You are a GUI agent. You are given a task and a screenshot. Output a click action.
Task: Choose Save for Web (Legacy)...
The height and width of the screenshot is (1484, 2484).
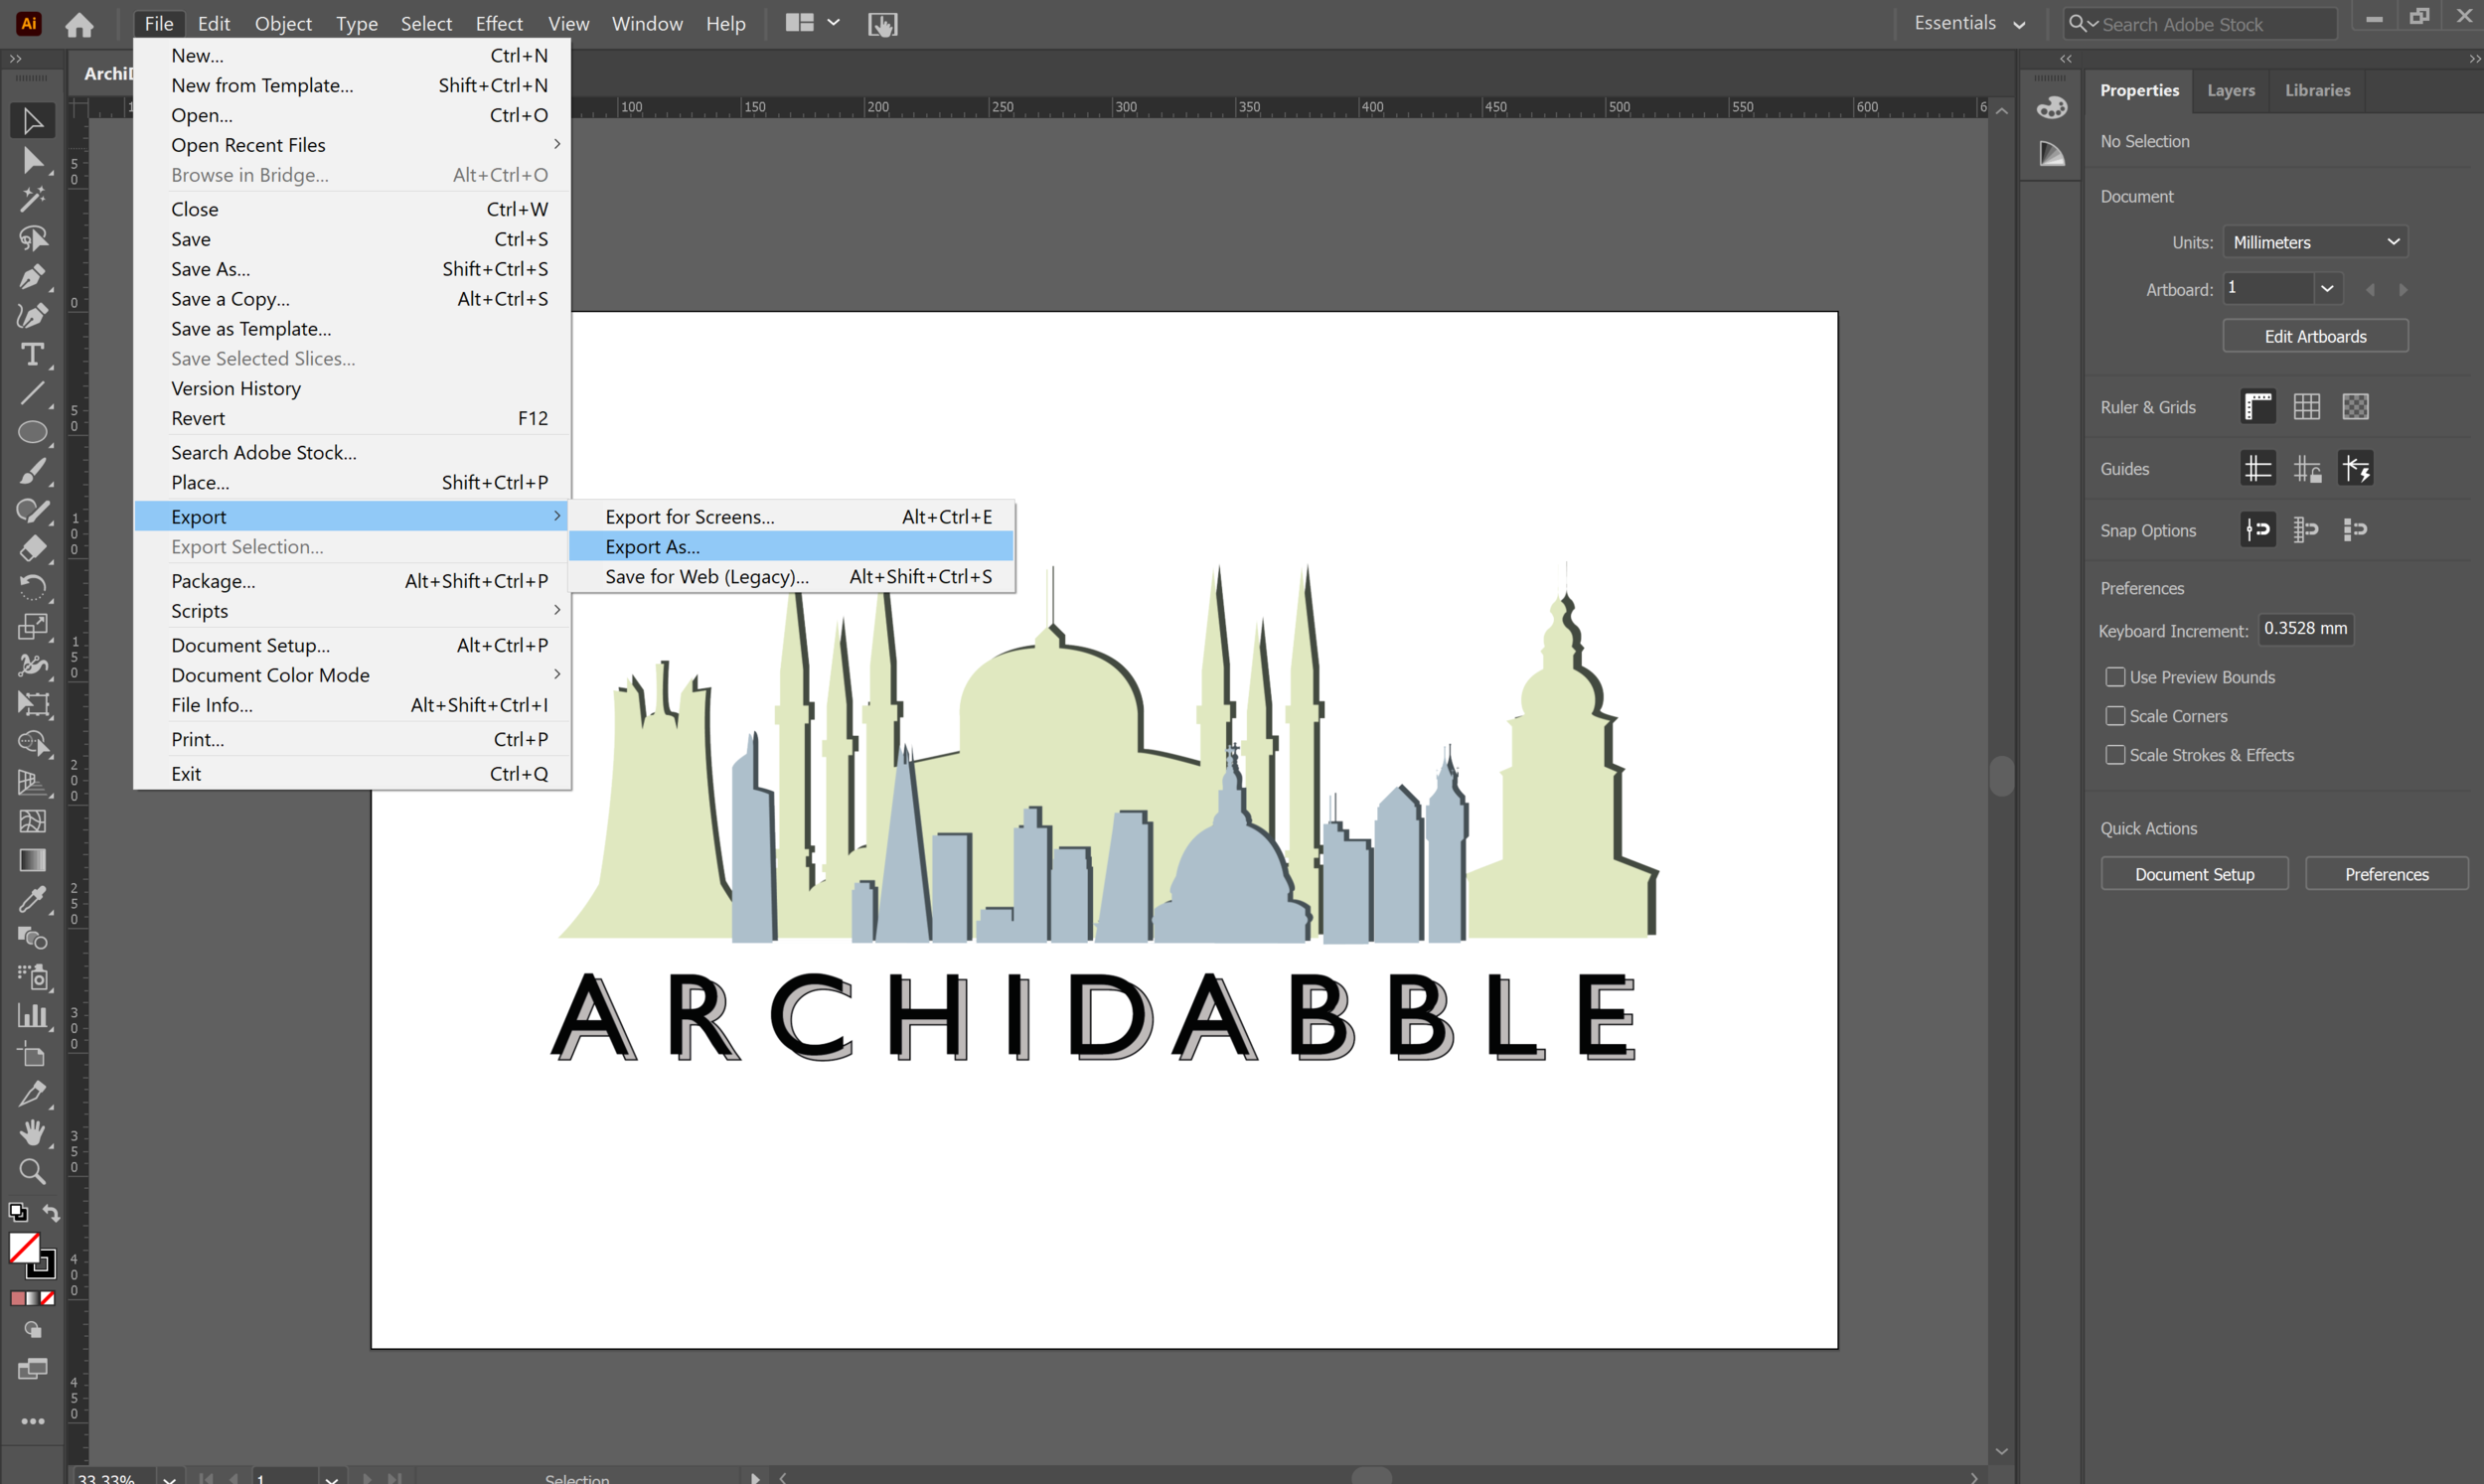pyautogui.click(x=791, y=577)
